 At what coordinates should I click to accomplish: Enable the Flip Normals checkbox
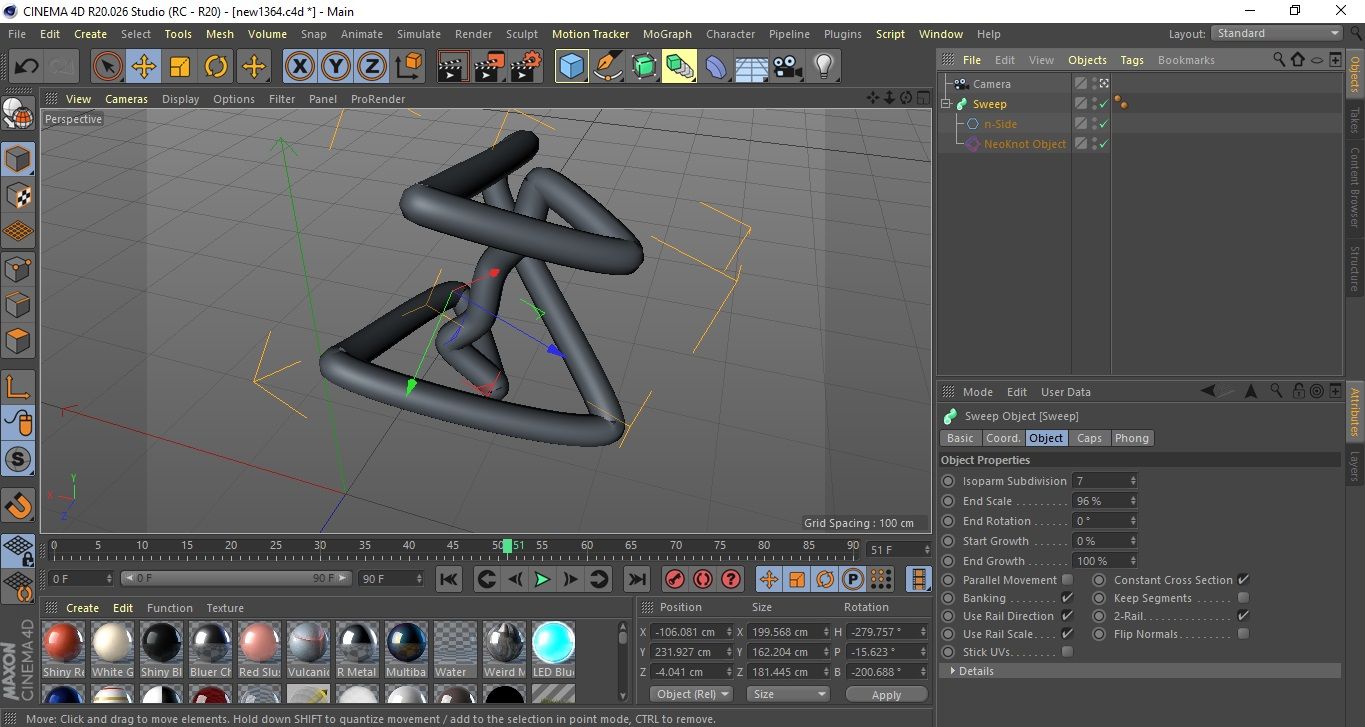click(x=1243, y=633)
